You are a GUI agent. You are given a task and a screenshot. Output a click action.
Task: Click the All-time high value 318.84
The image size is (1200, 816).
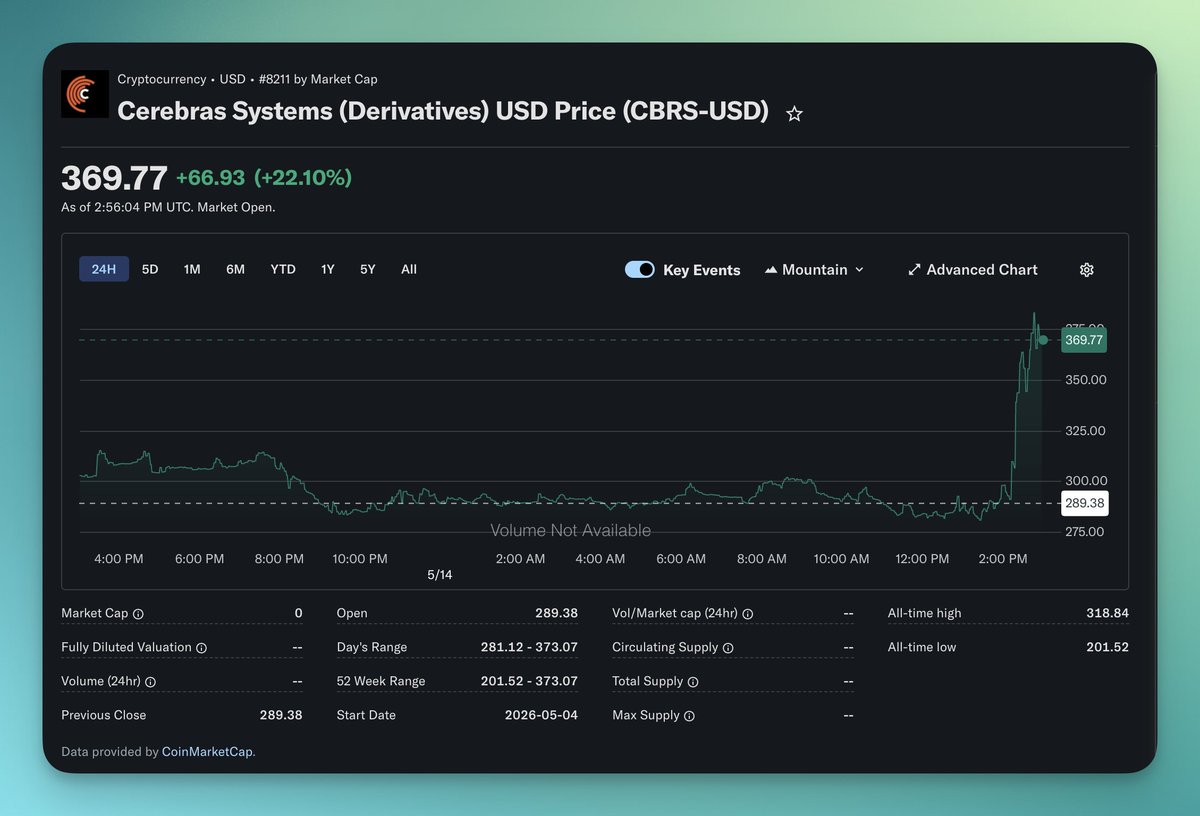pos(1107,614)
